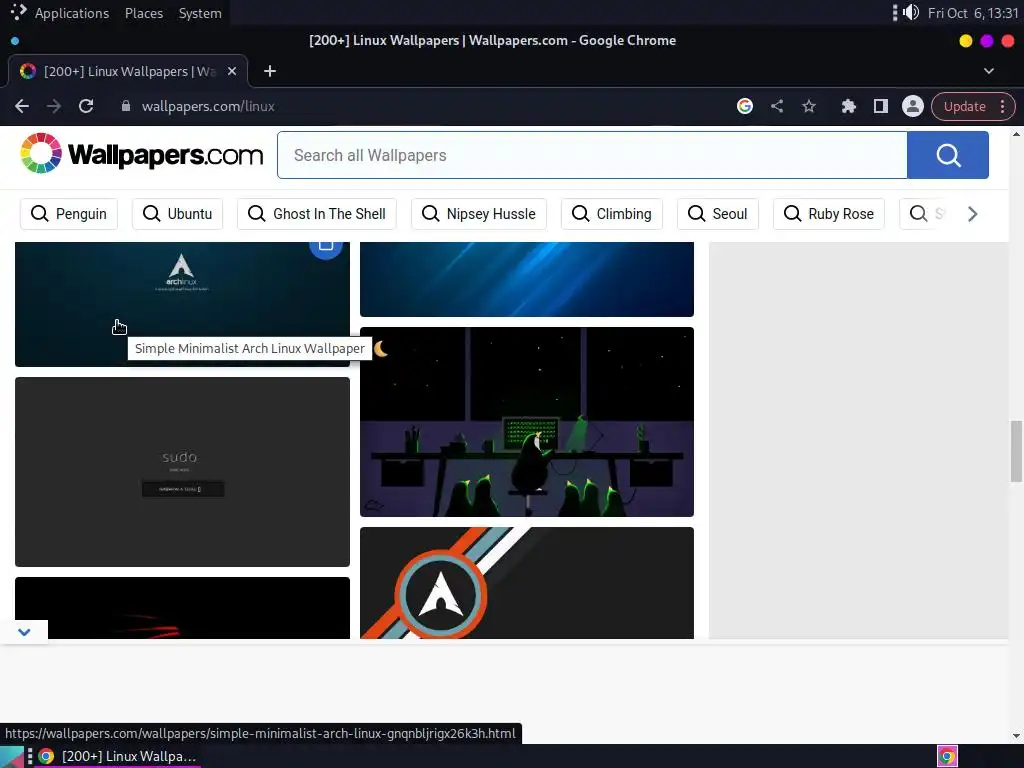Image resolution: width=1024 pixels, height=768 pixels.
Task: Open a new tab with plus
Action: (270, 71)
